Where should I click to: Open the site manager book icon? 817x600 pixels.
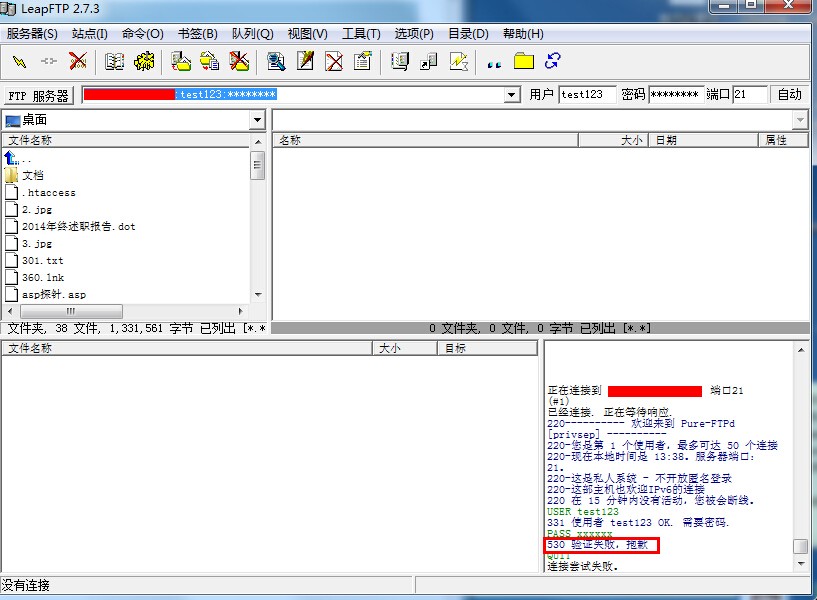[114, 61]
